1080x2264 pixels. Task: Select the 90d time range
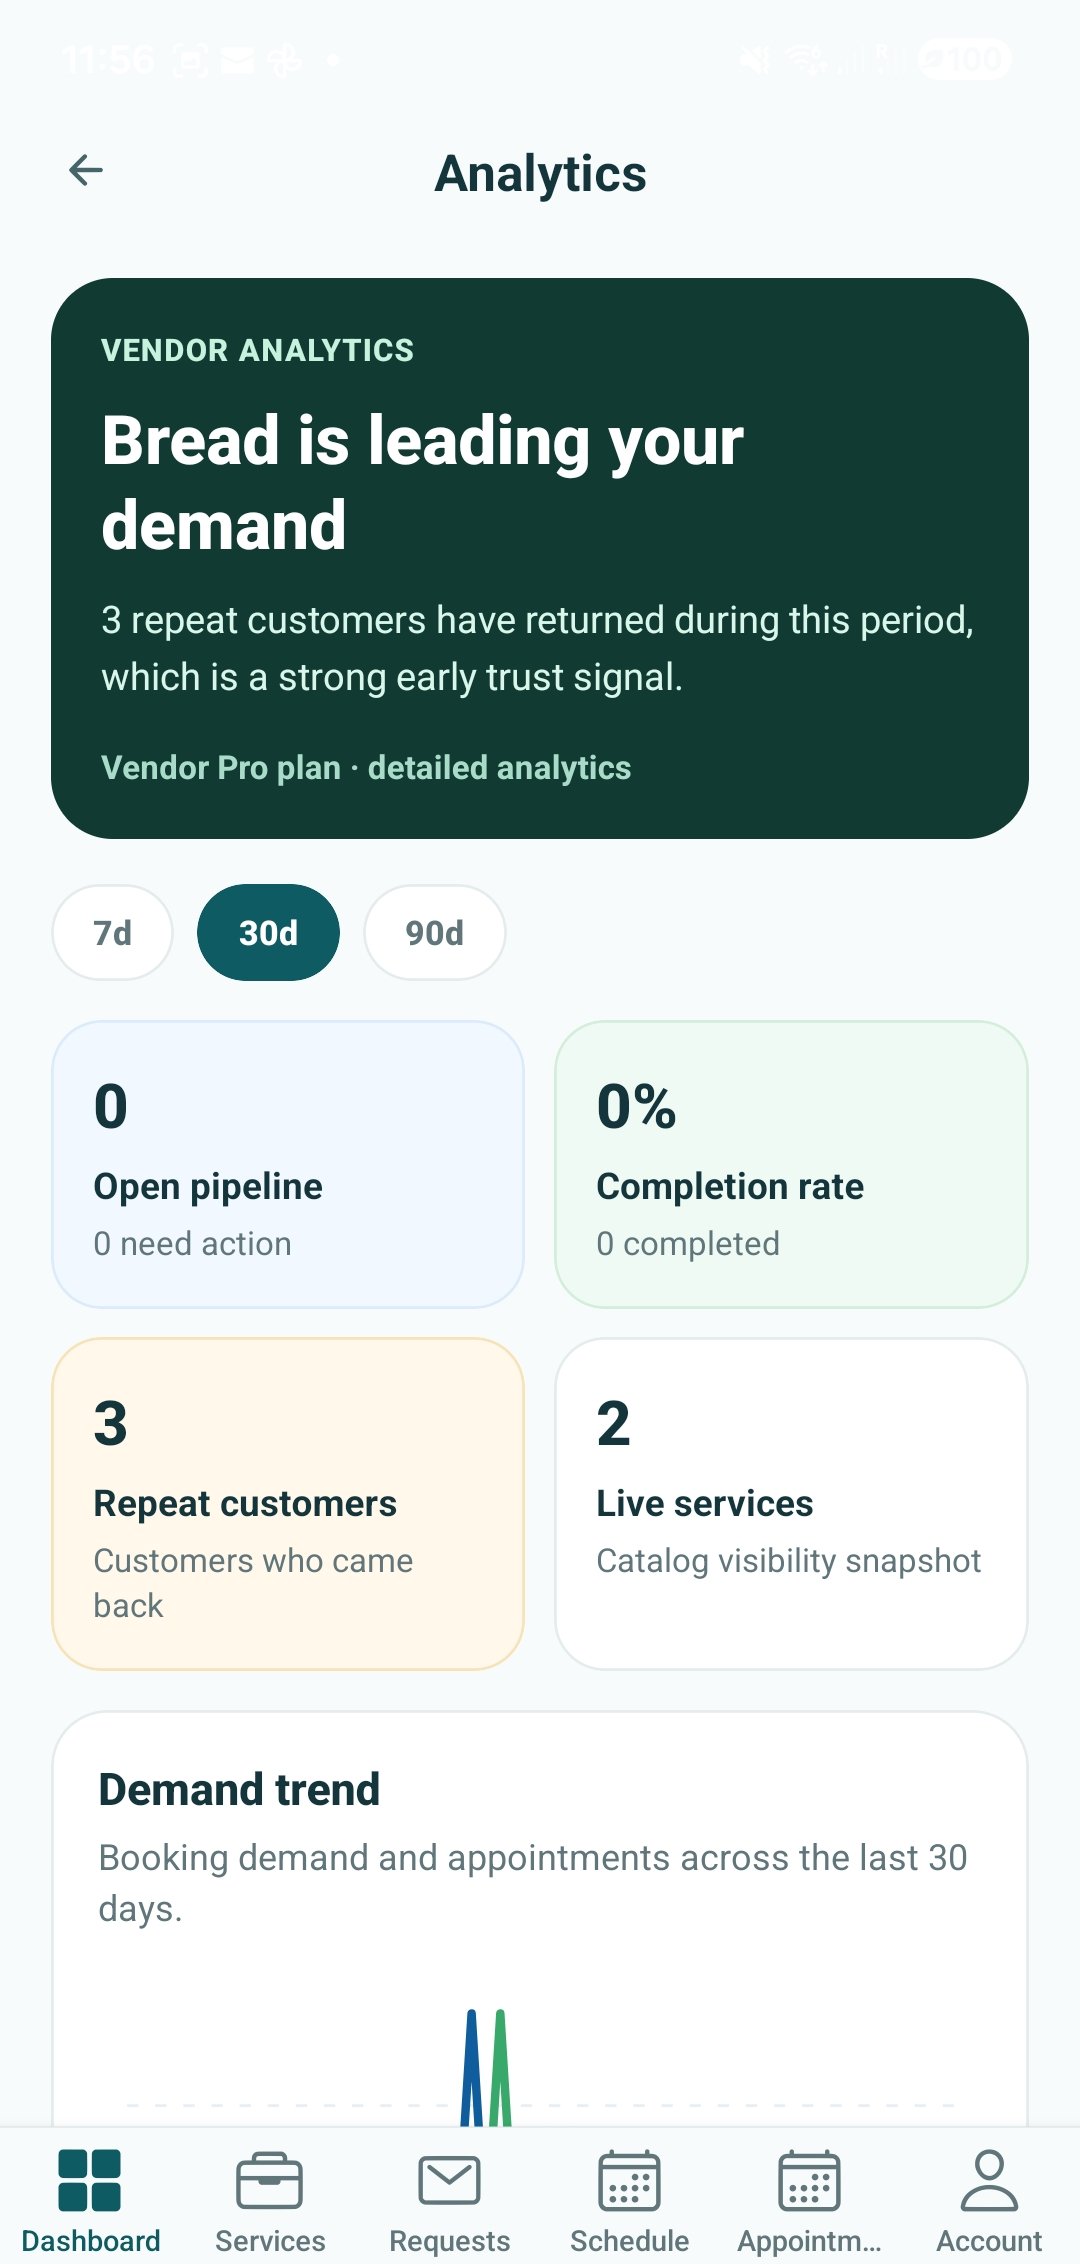[x=434, y=933]
